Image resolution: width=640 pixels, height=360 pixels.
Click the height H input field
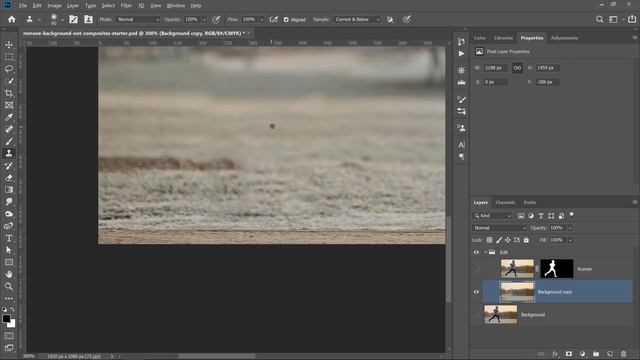click(x=547, y=68)
